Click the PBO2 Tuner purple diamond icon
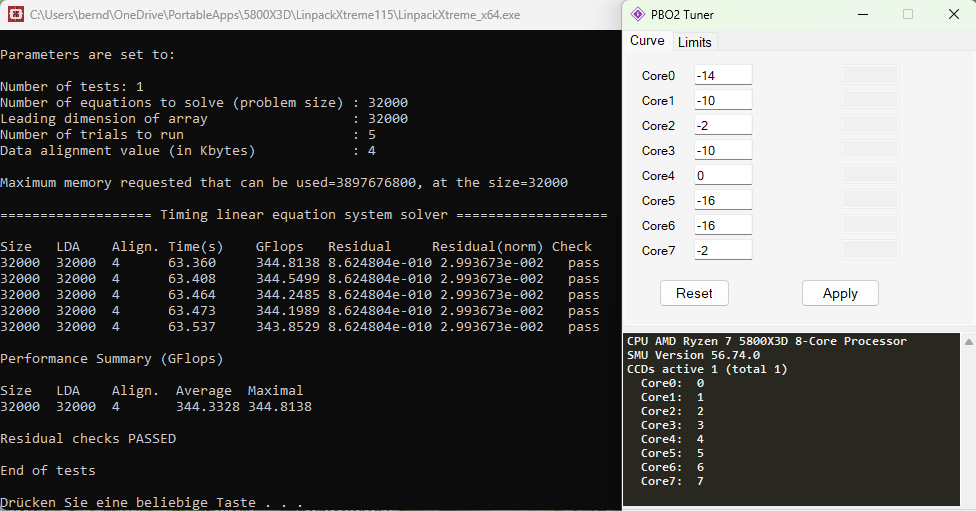The width and height of the screenshot is (976, 511). point(638,14)
